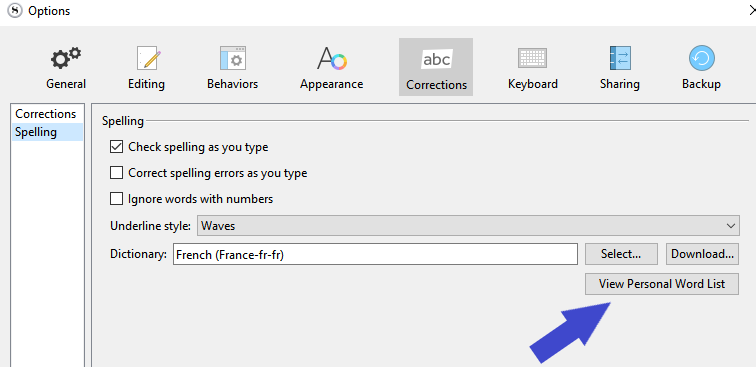Choose the Corrections item in sidebar list

click(x=46, y=114)
